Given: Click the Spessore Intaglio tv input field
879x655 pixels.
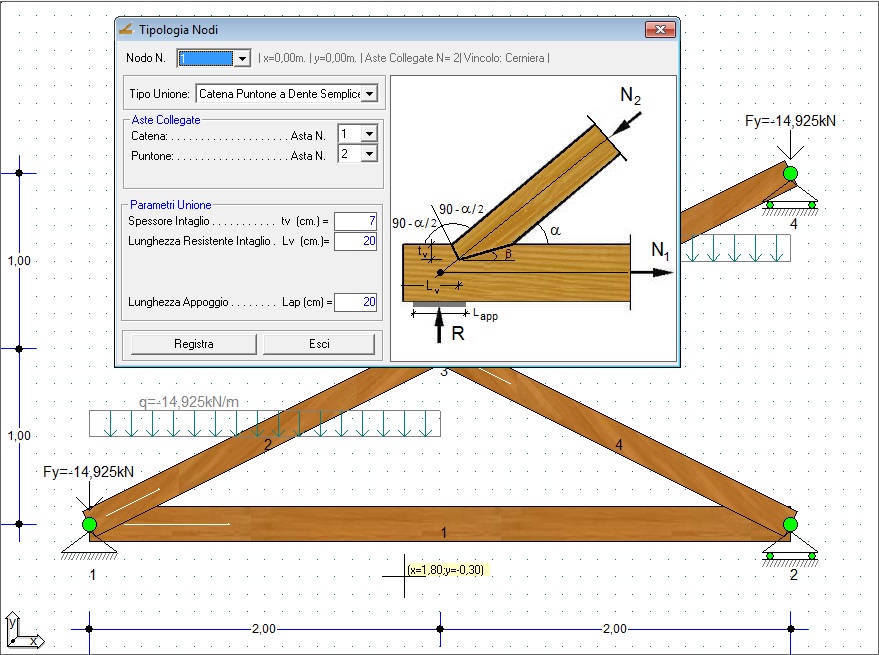Looking at the screenshot, I should (355, 221).
